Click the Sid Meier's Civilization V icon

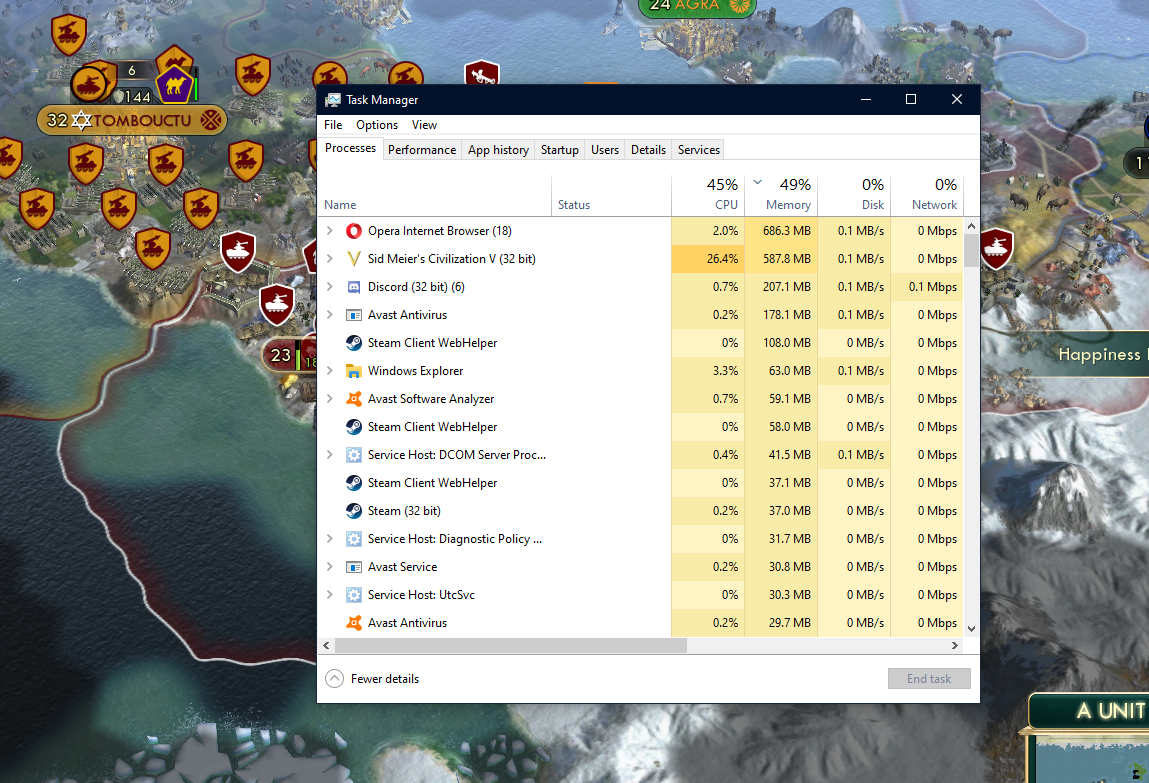354,259
